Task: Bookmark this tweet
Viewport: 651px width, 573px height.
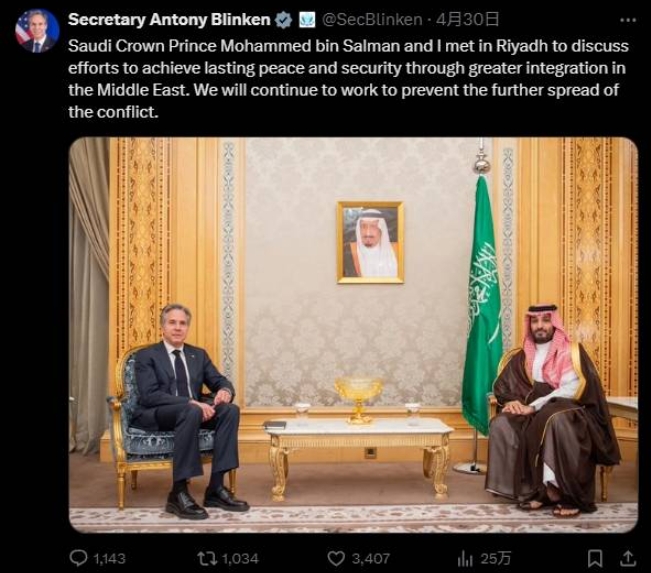Action: pos(594,558)
